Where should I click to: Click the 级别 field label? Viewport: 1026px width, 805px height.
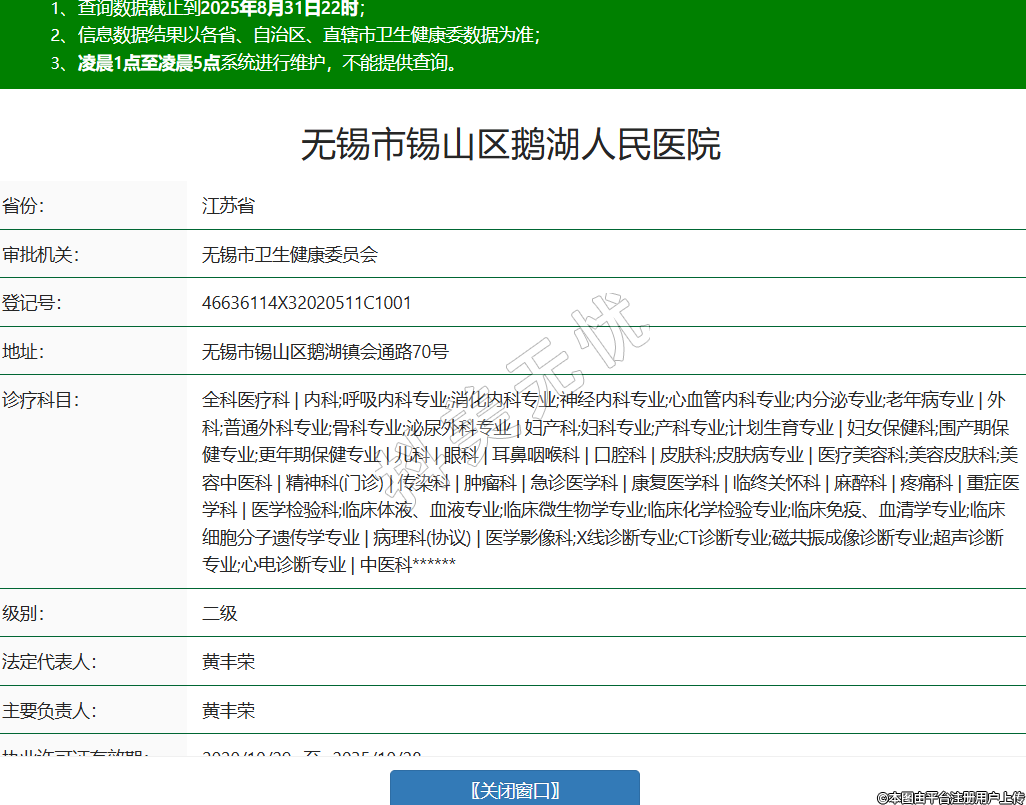24,613
